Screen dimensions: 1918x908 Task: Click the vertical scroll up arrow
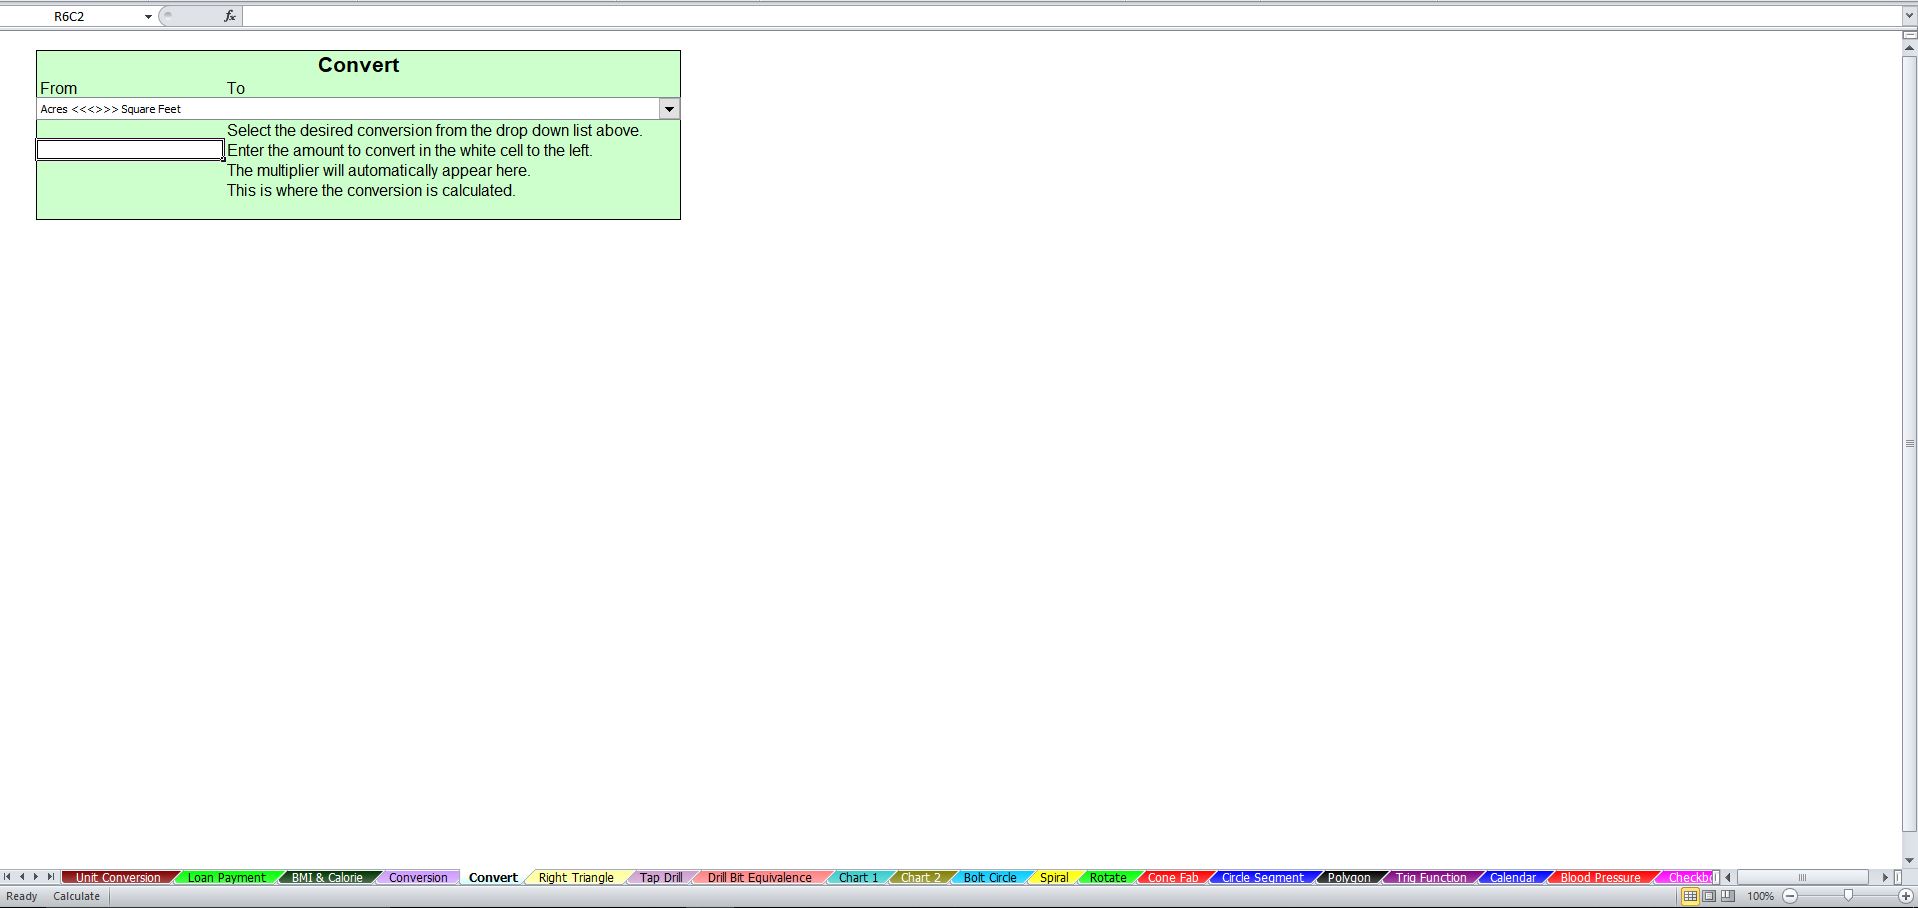1910,47
